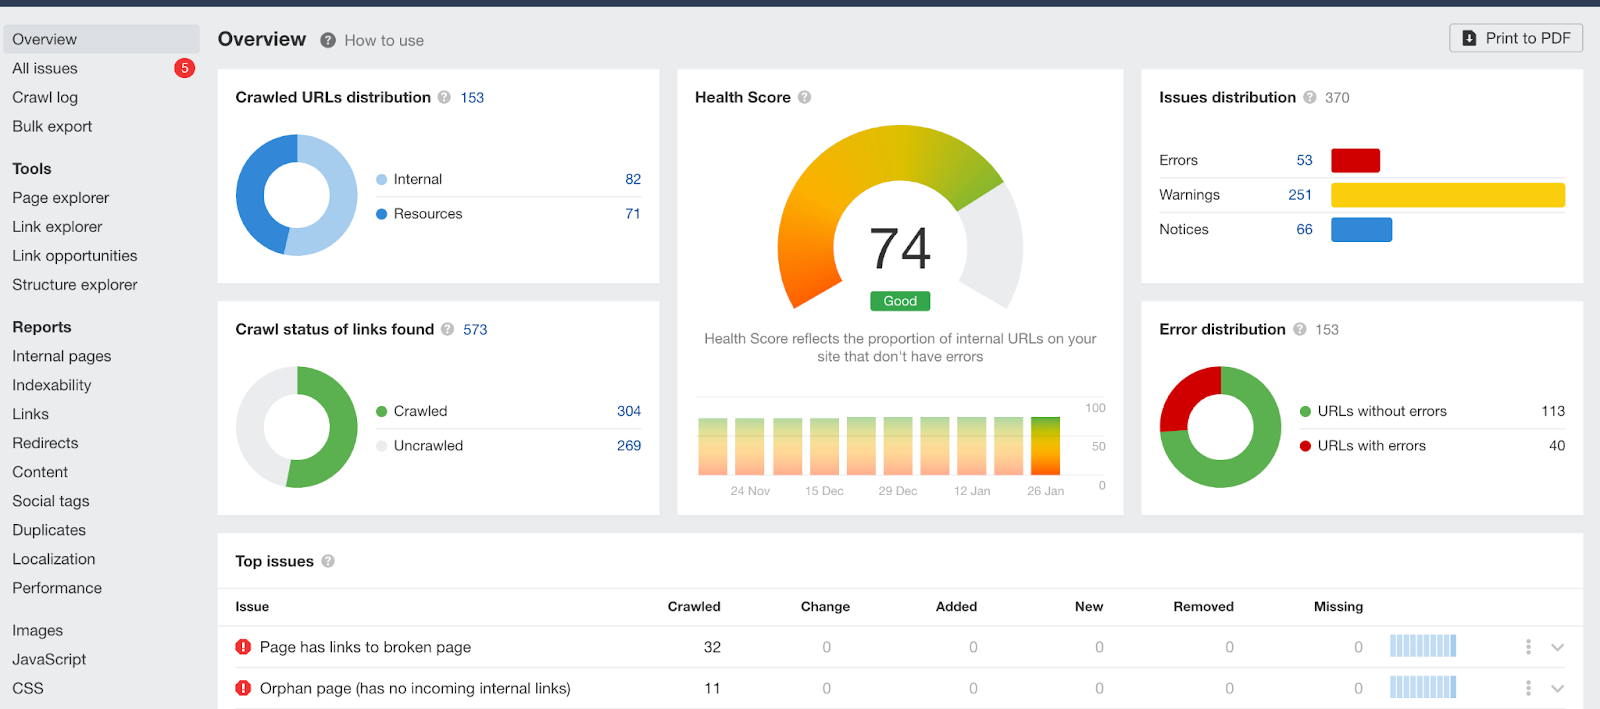1600x709 pixels.
Task: Click the 153 crawled URLs total link
Action: 472,97
